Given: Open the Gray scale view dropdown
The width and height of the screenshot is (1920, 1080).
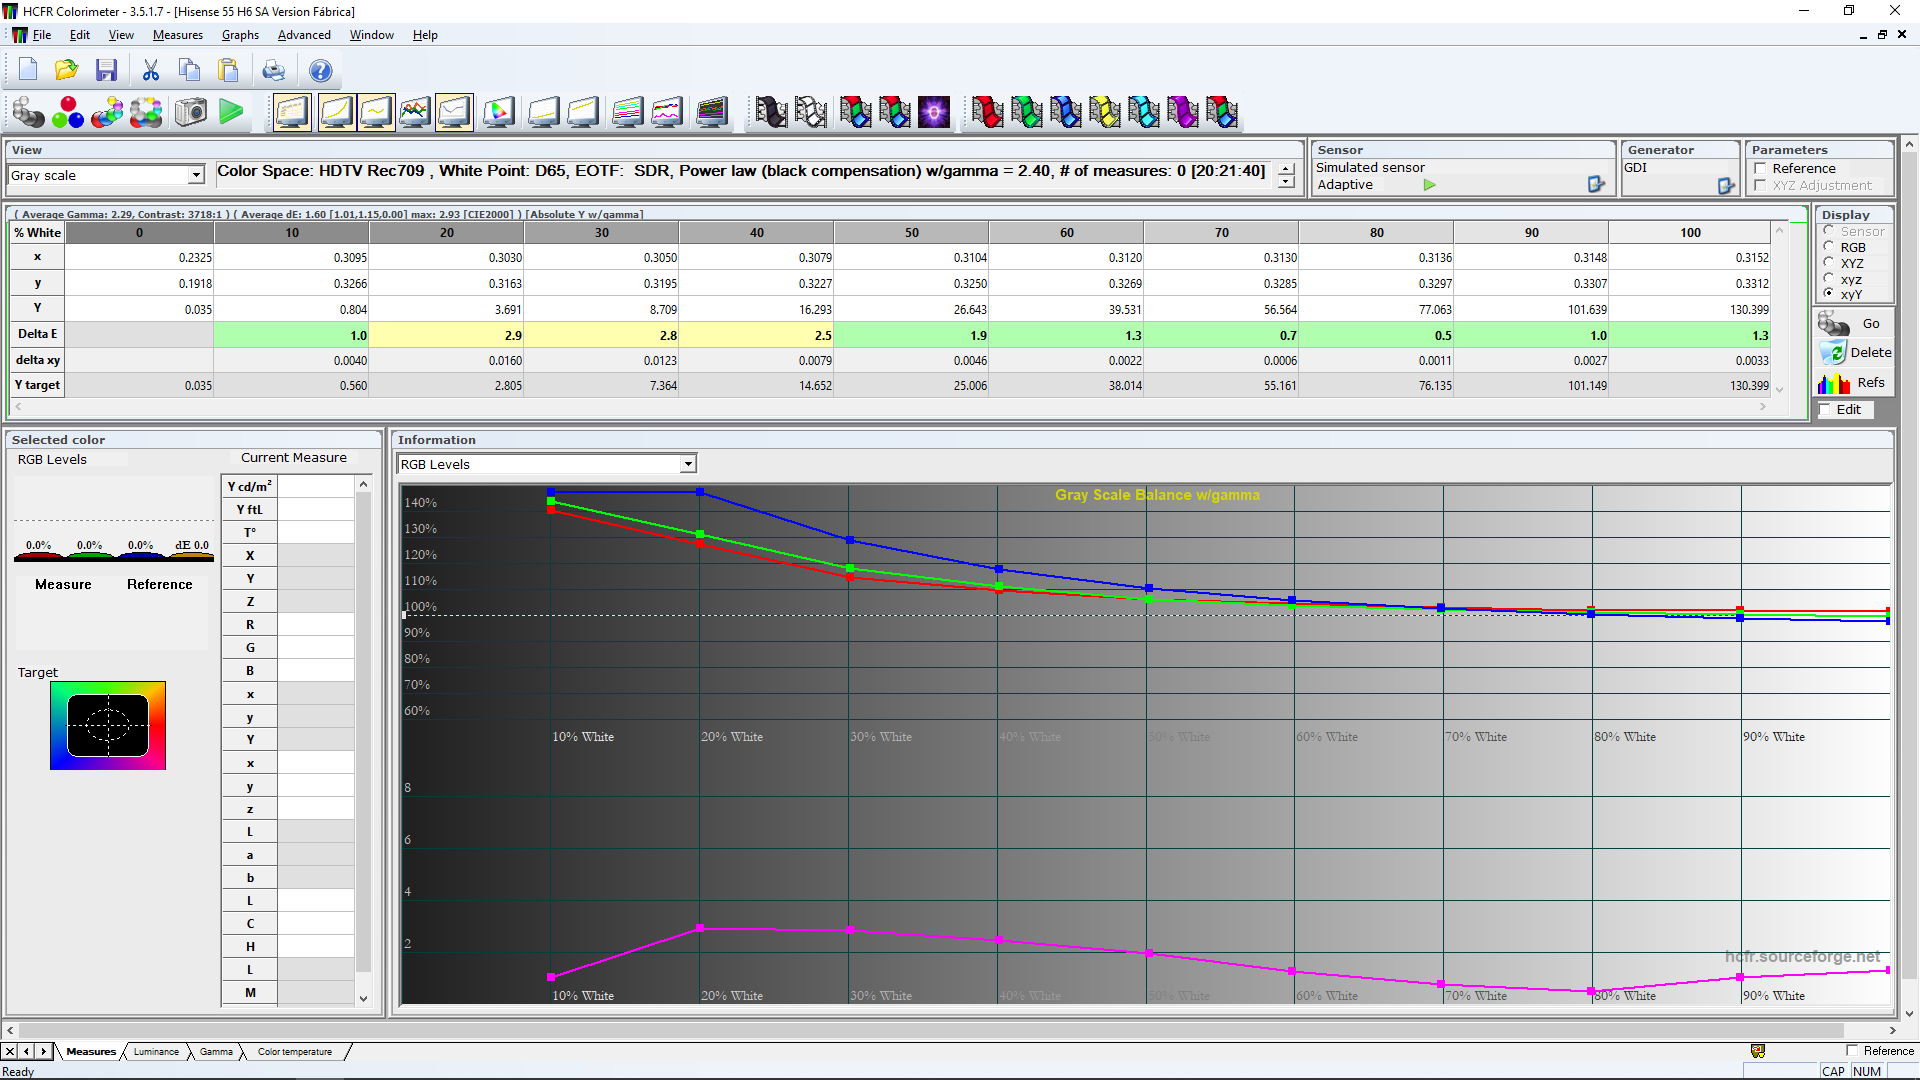Looking at the screenshot, I should click(196, 175).
